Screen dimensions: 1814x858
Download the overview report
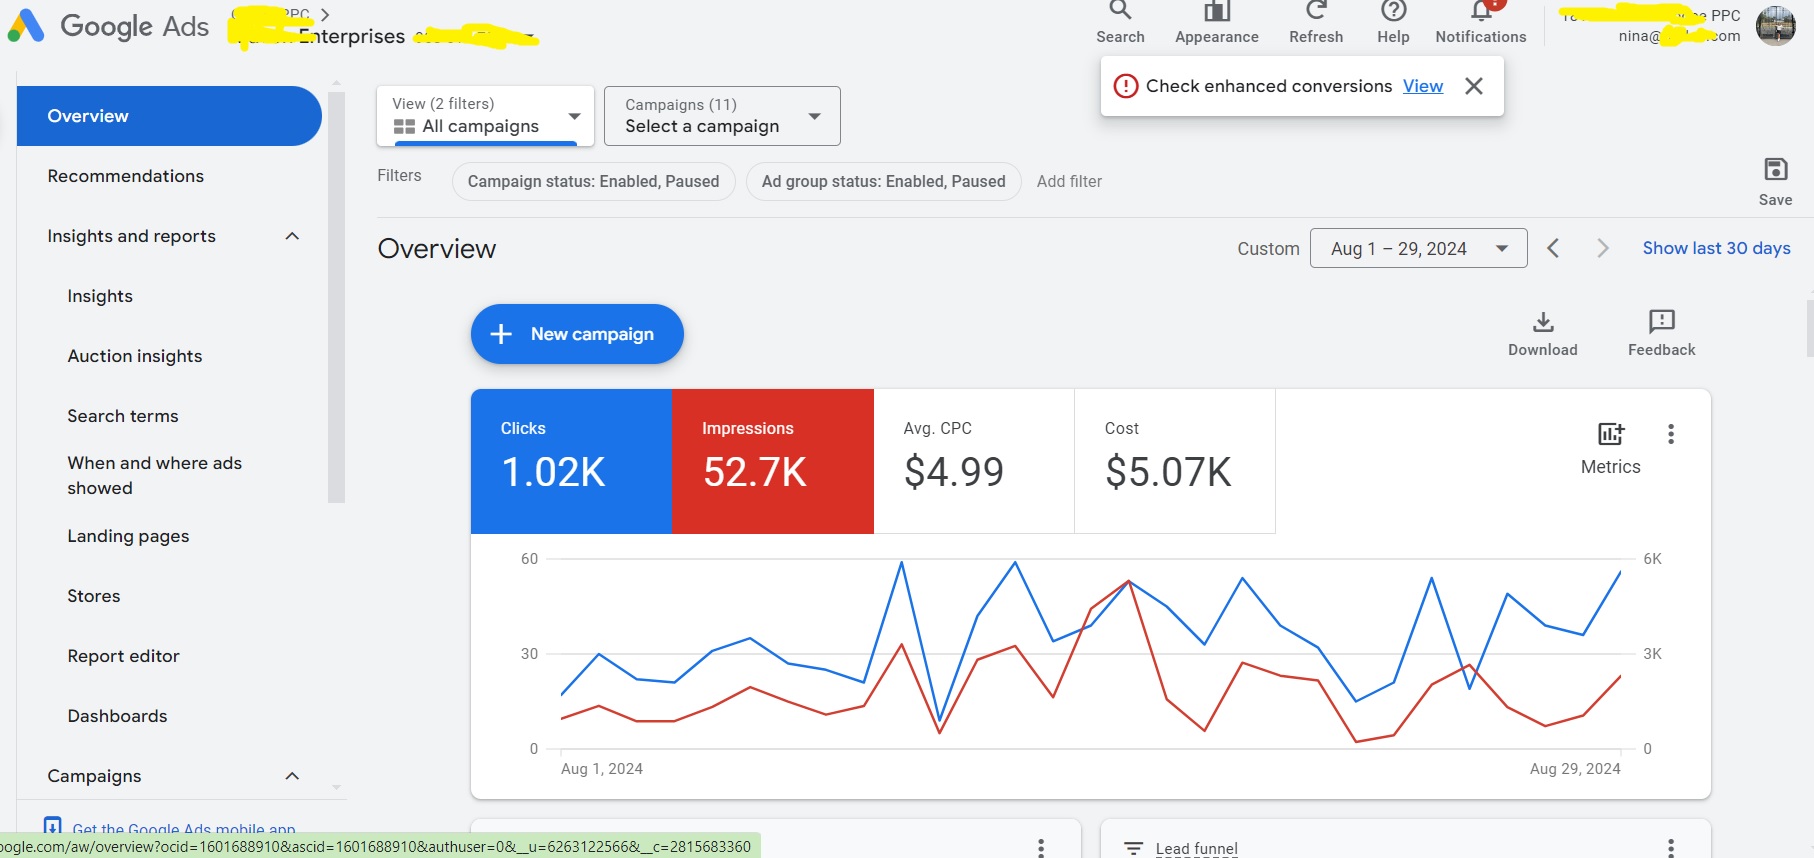click(x=1543, y=323)
